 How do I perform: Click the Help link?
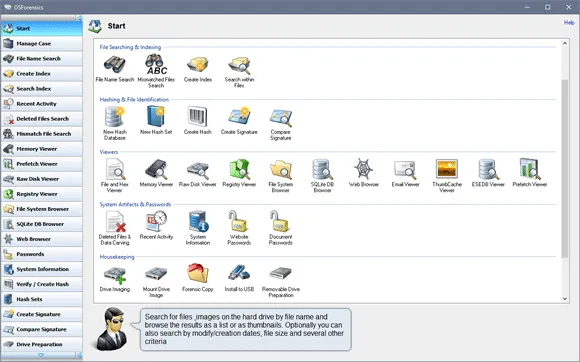pos(569,23)
